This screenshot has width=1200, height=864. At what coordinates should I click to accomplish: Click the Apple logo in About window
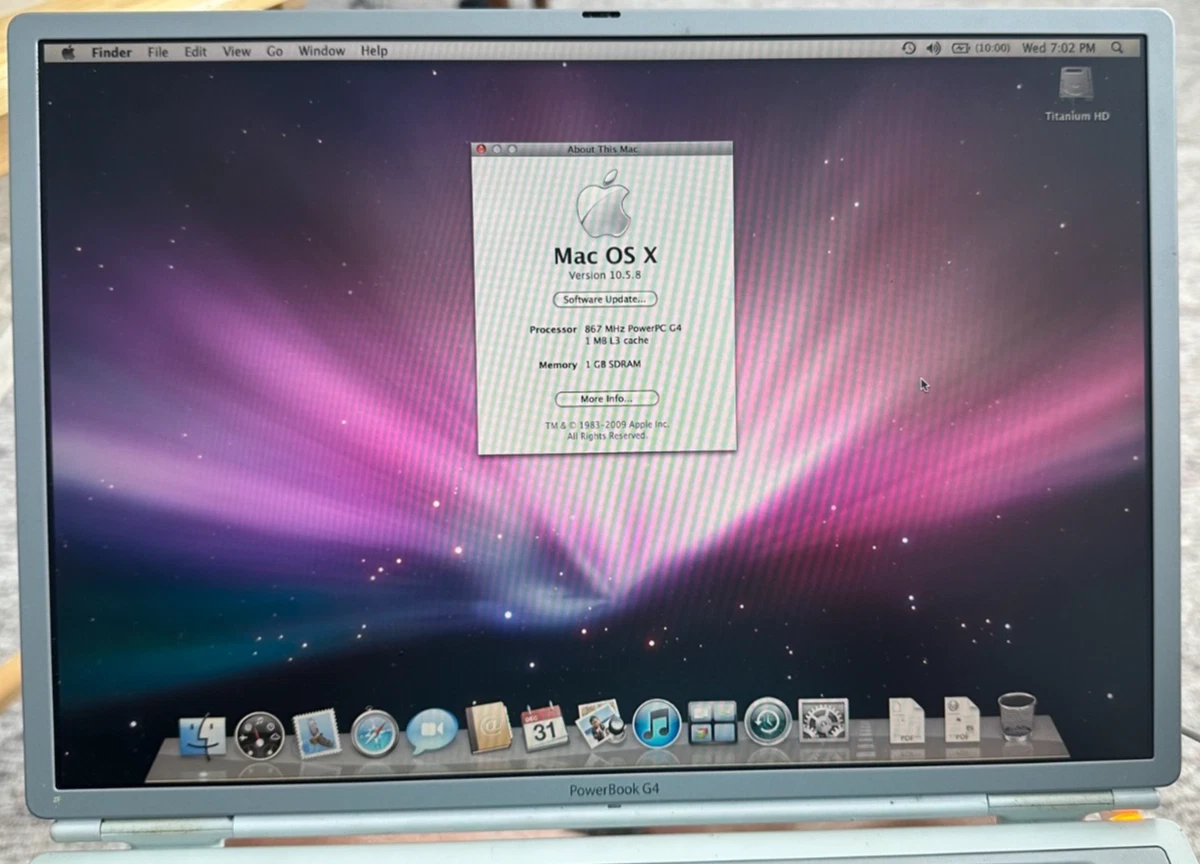tap(604, 203)
